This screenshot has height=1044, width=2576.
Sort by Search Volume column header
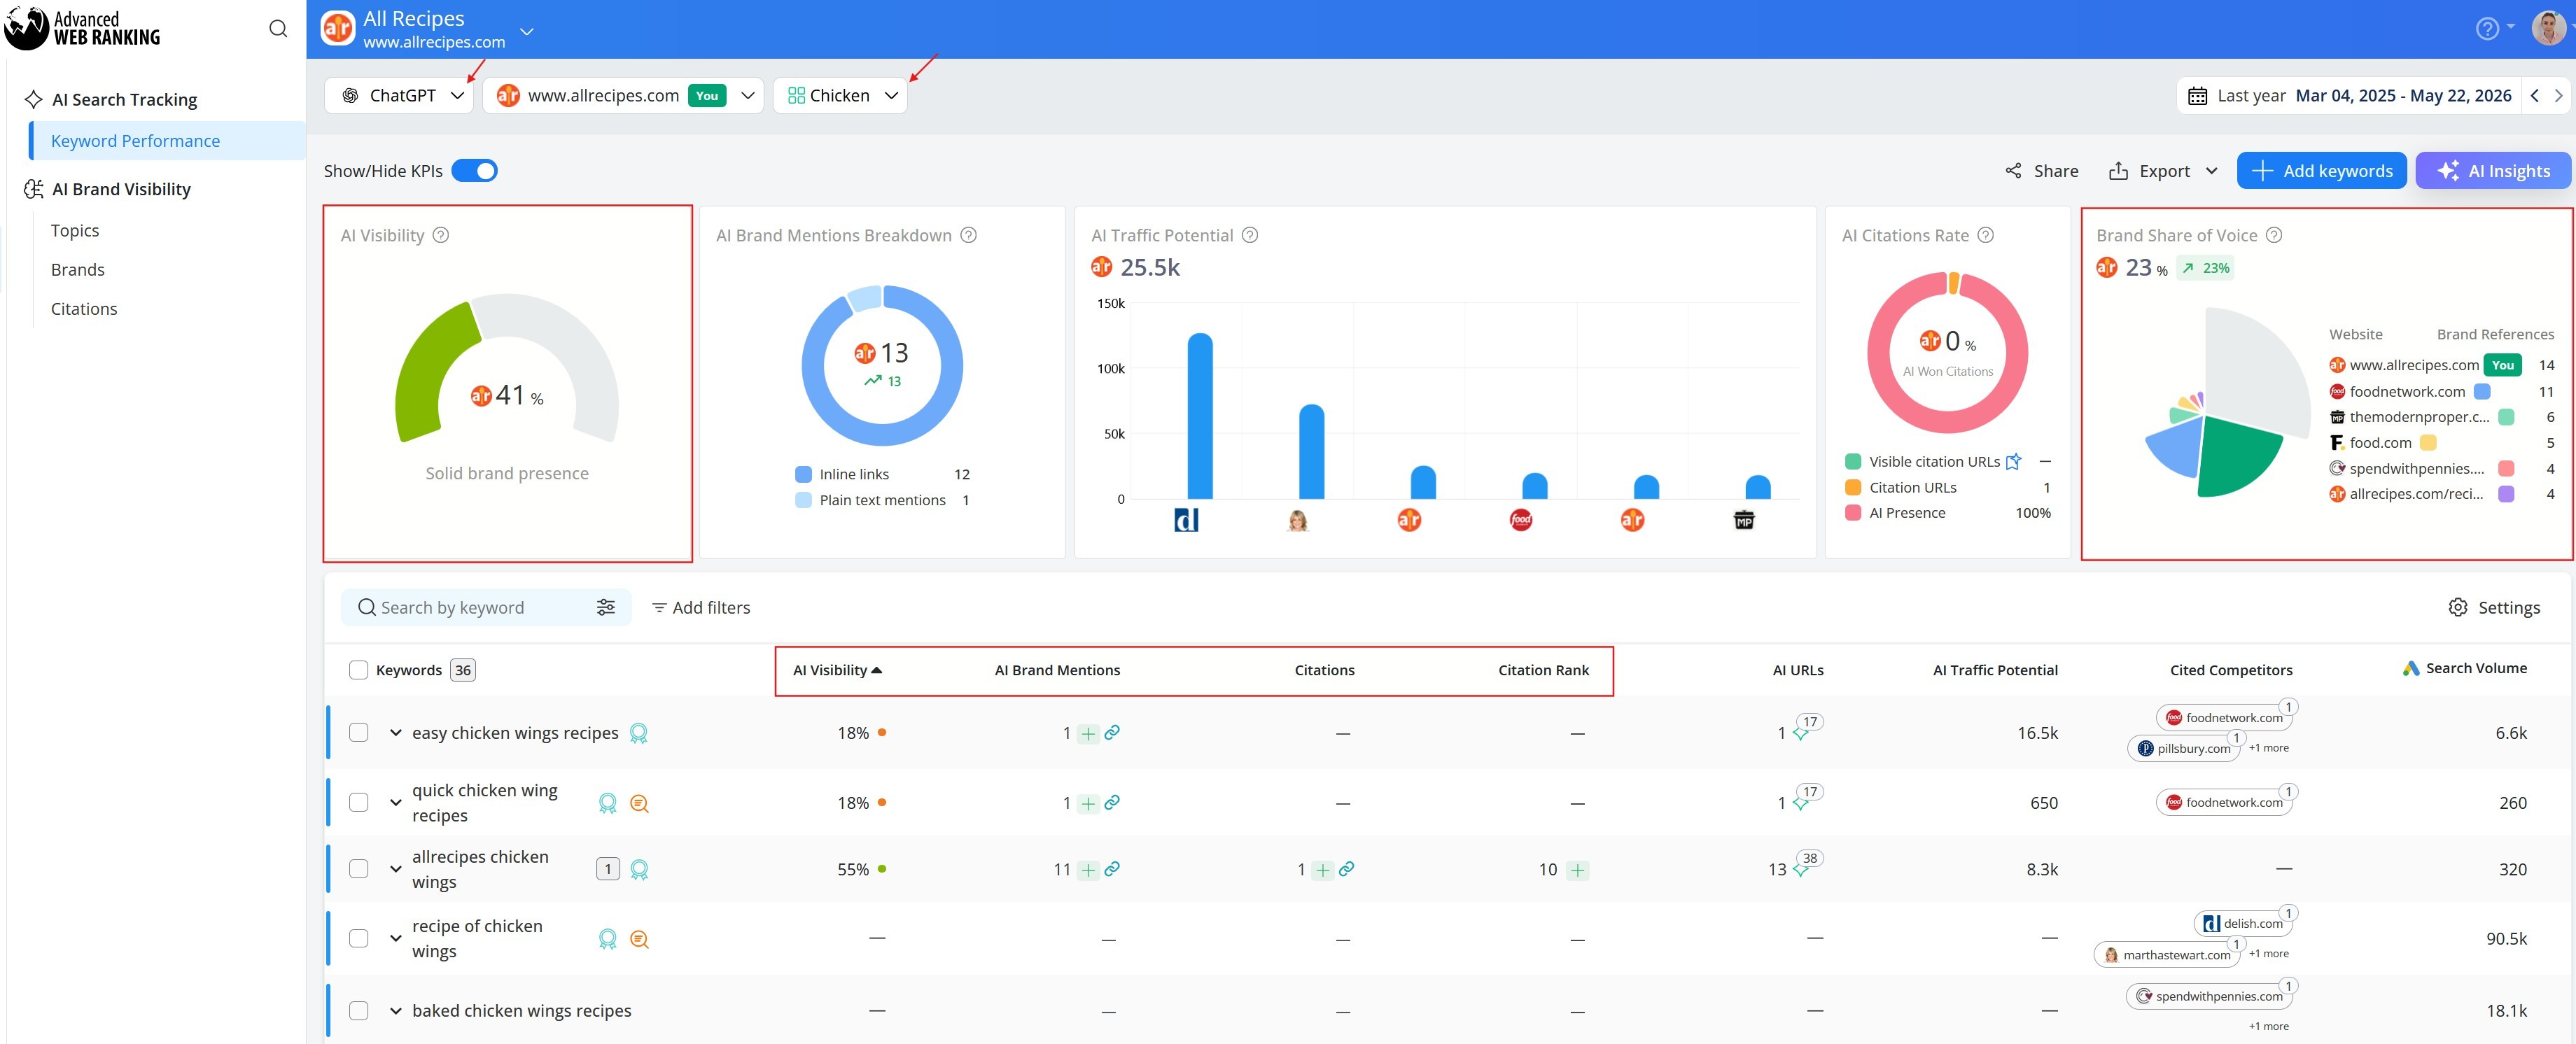tap(2464, 668)
